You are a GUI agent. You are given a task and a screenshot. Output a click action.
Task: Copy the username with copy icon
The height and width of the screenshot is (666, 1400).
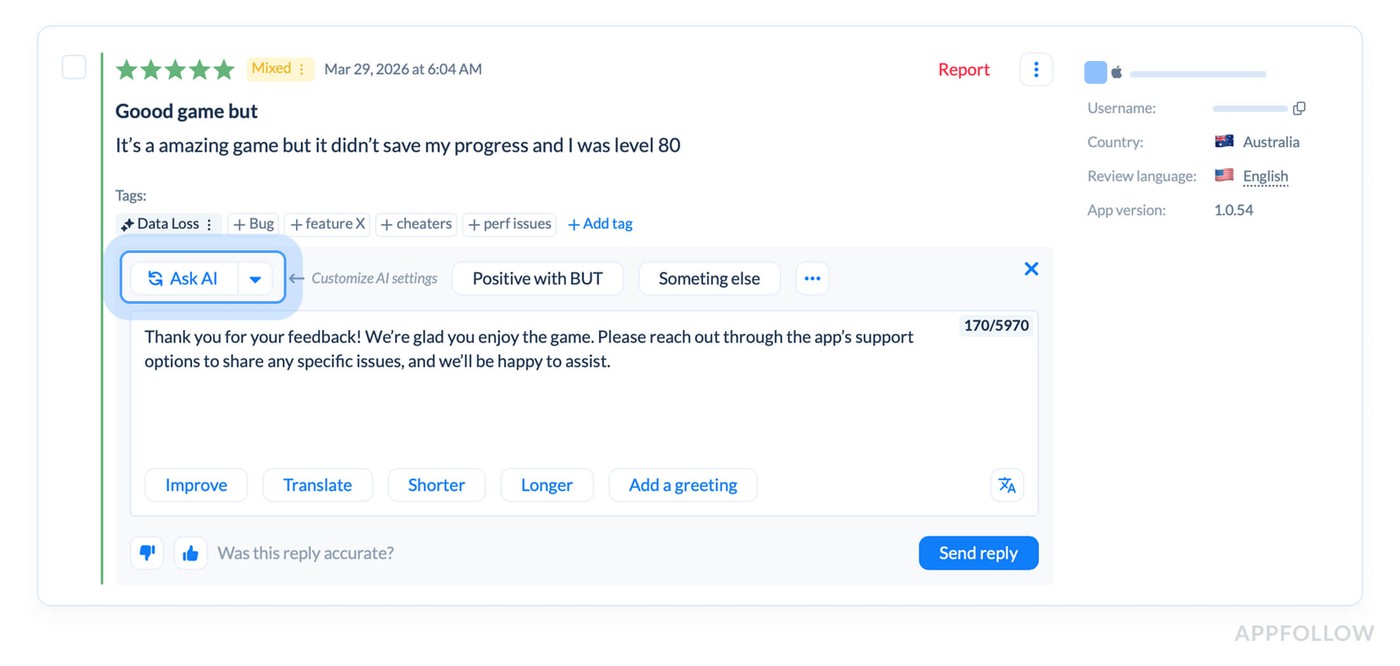coord(1299,108)
